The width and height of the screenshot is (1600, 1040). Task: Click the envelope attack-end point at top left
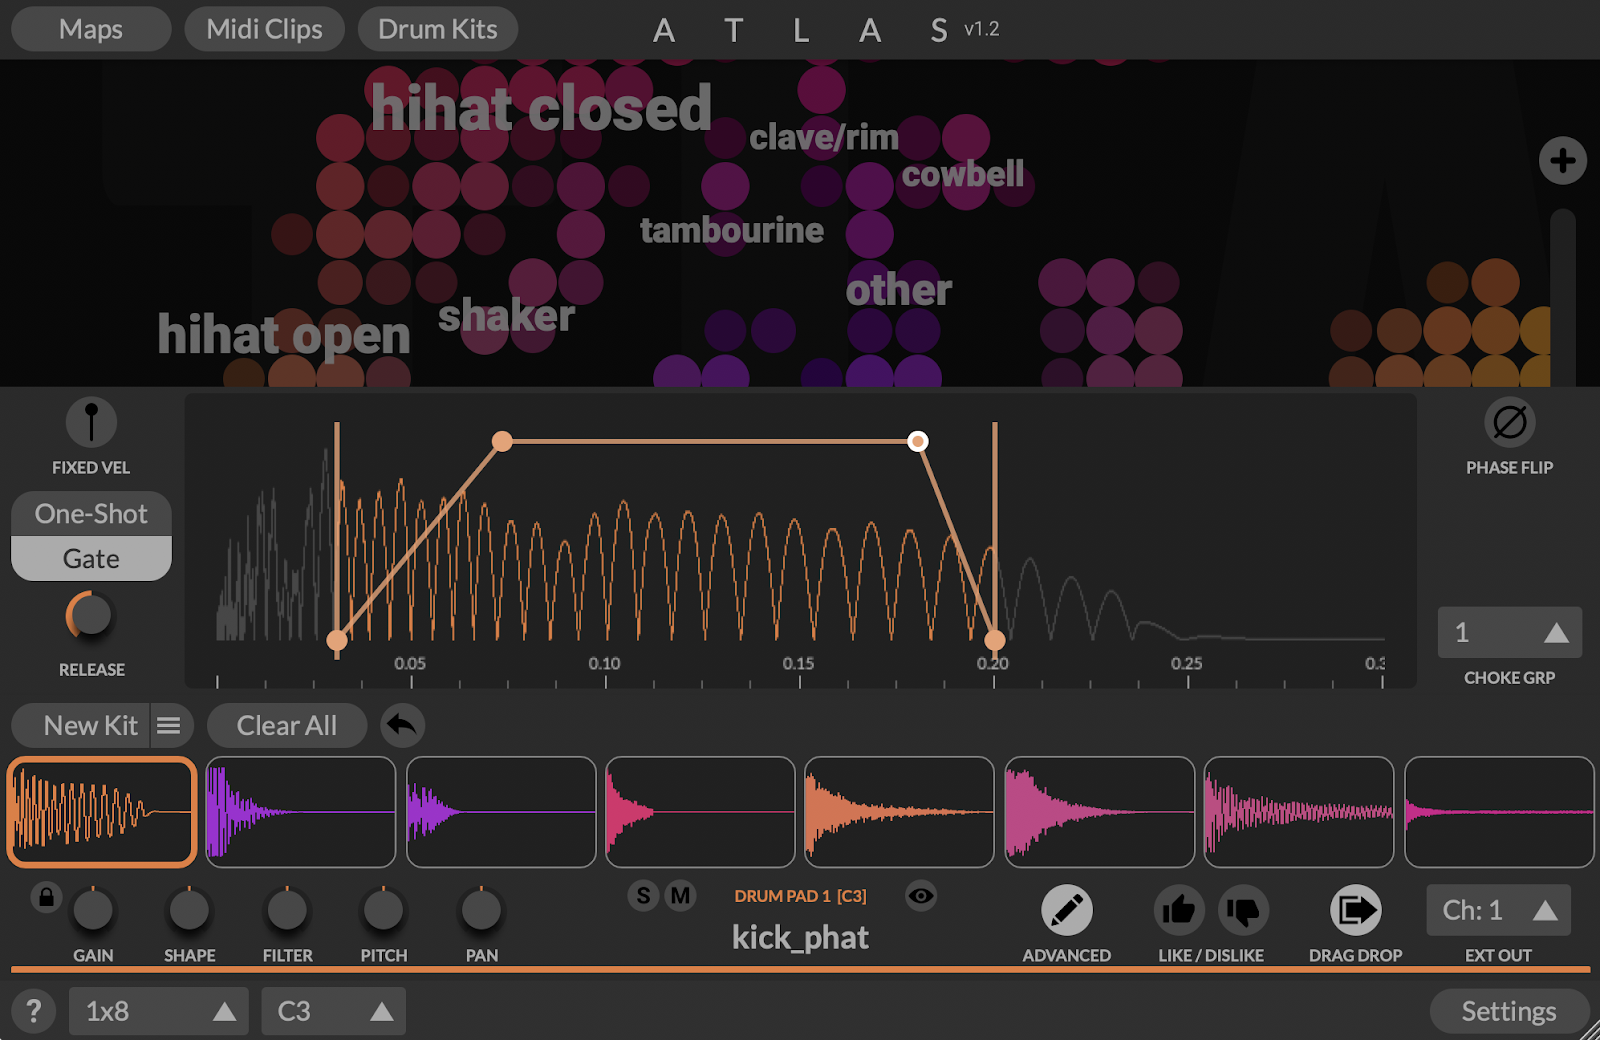502,441
